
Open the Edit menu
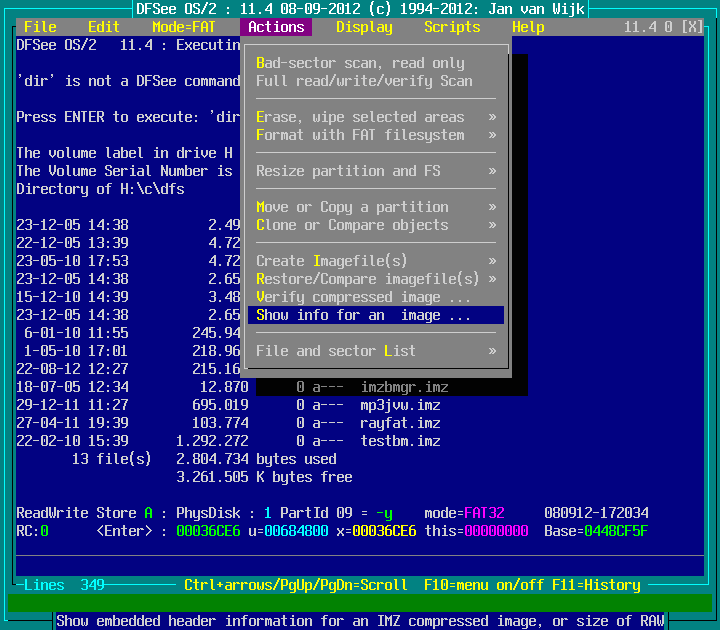(104, 27)
